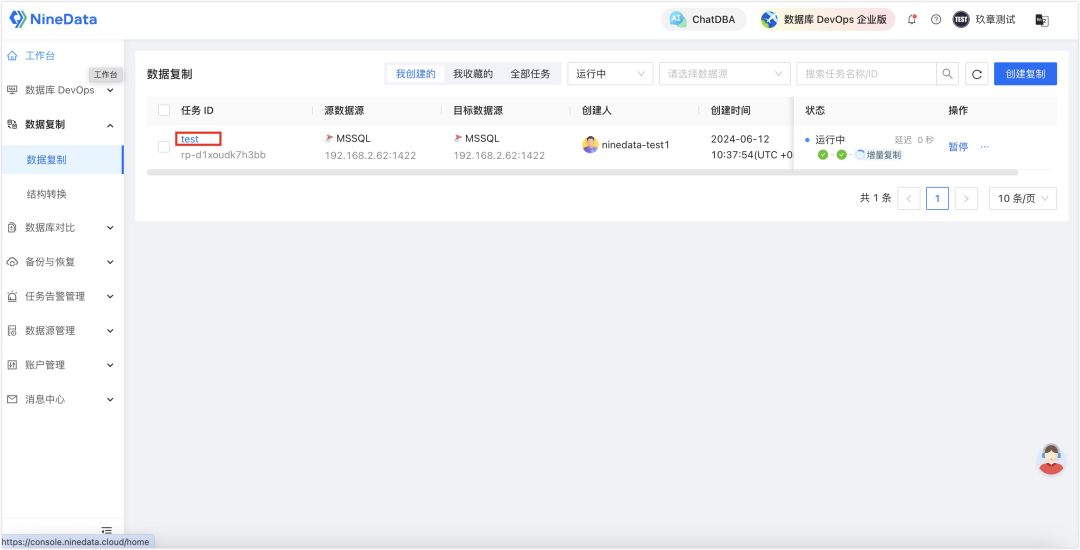Click the ninedata-test1 avatar
The image size is (1080, 550).
590,145
